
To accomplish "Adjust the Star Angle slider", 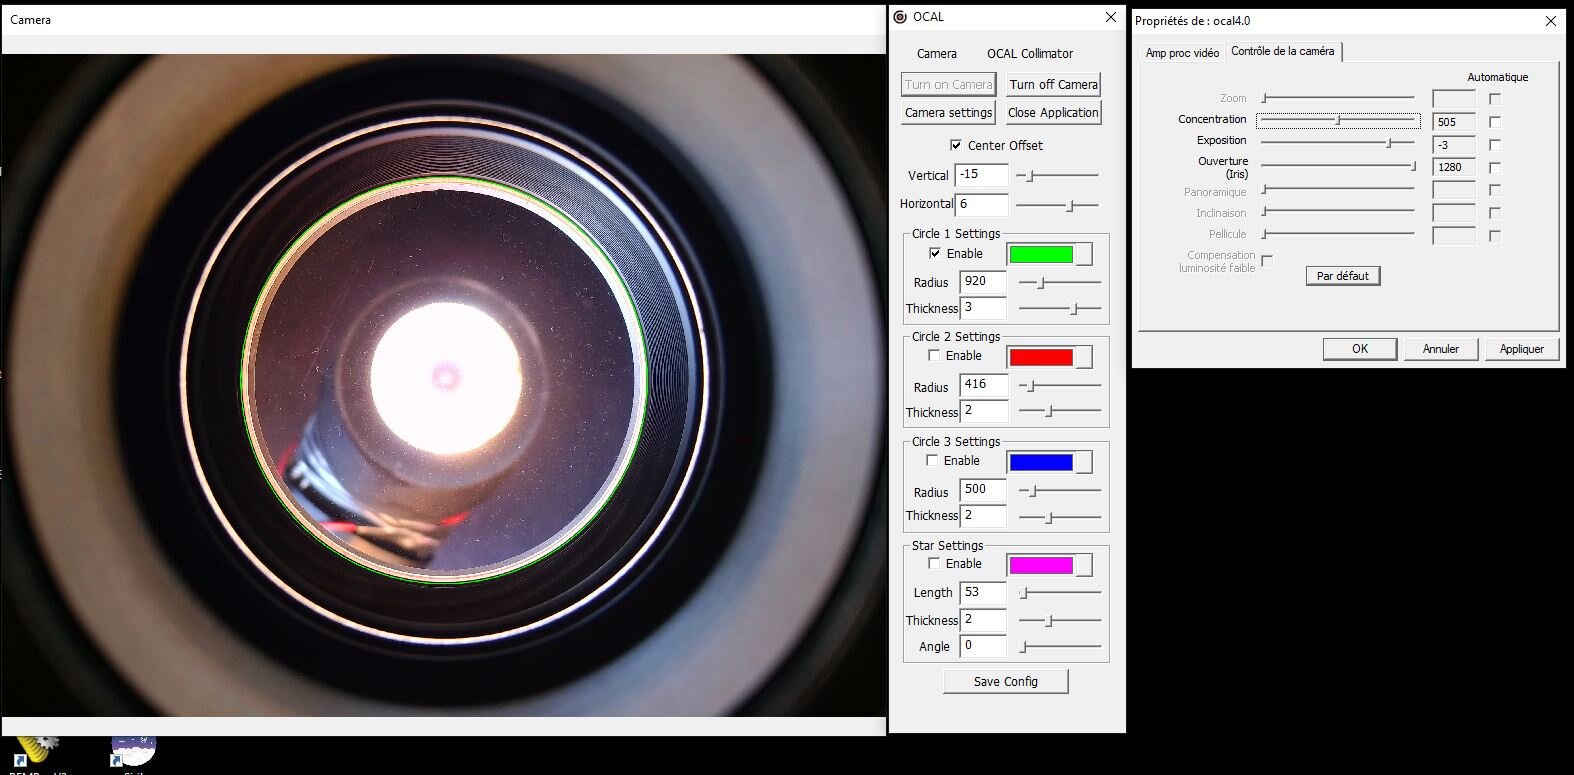I will coord(1060,647).
